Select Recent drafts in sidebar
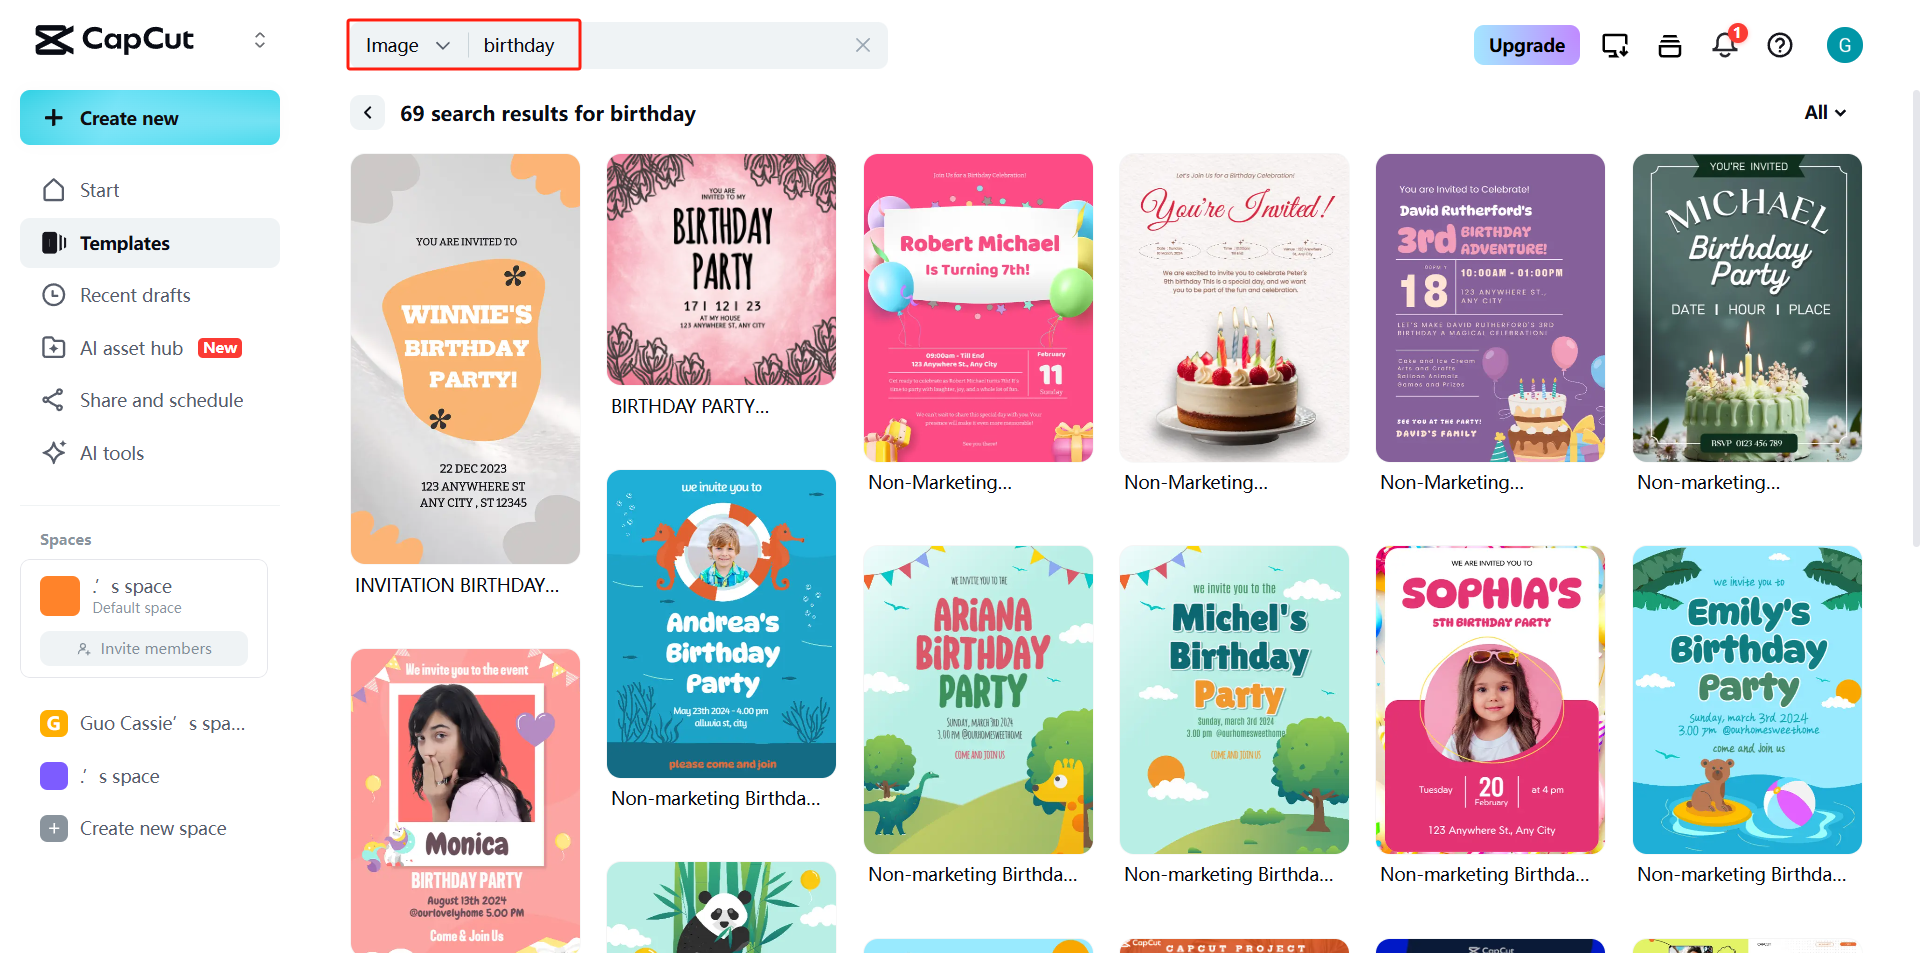 click(x=135, y=295)
